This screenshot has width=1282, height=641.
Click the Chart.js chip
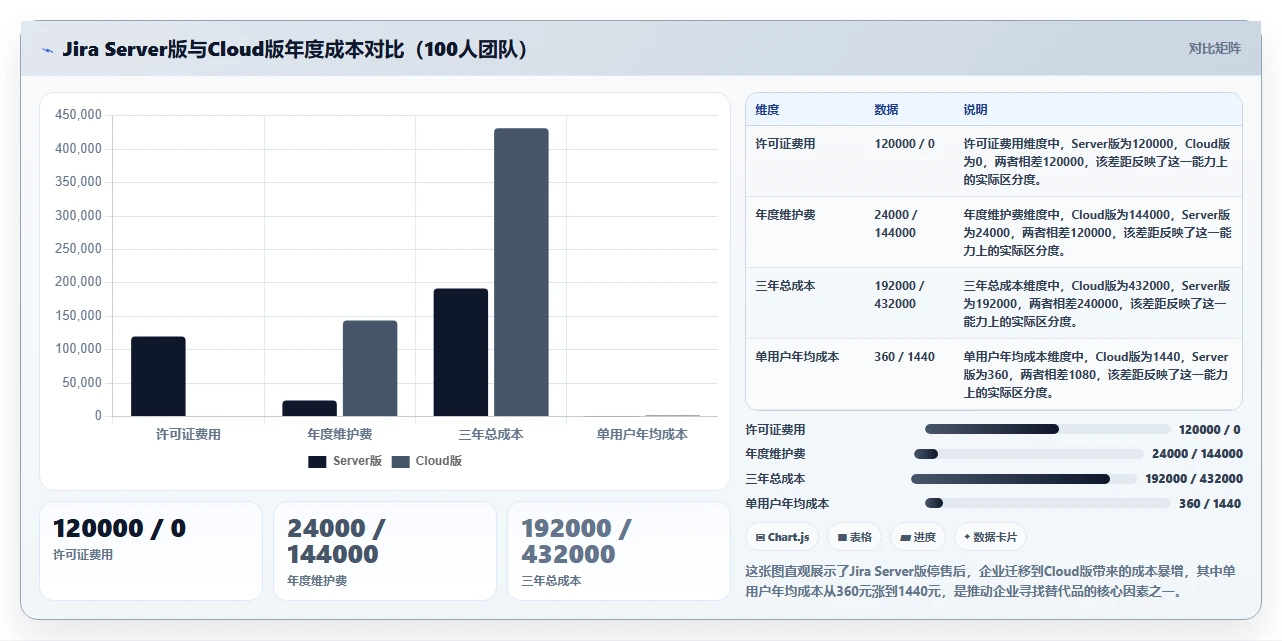pos(782,537)
